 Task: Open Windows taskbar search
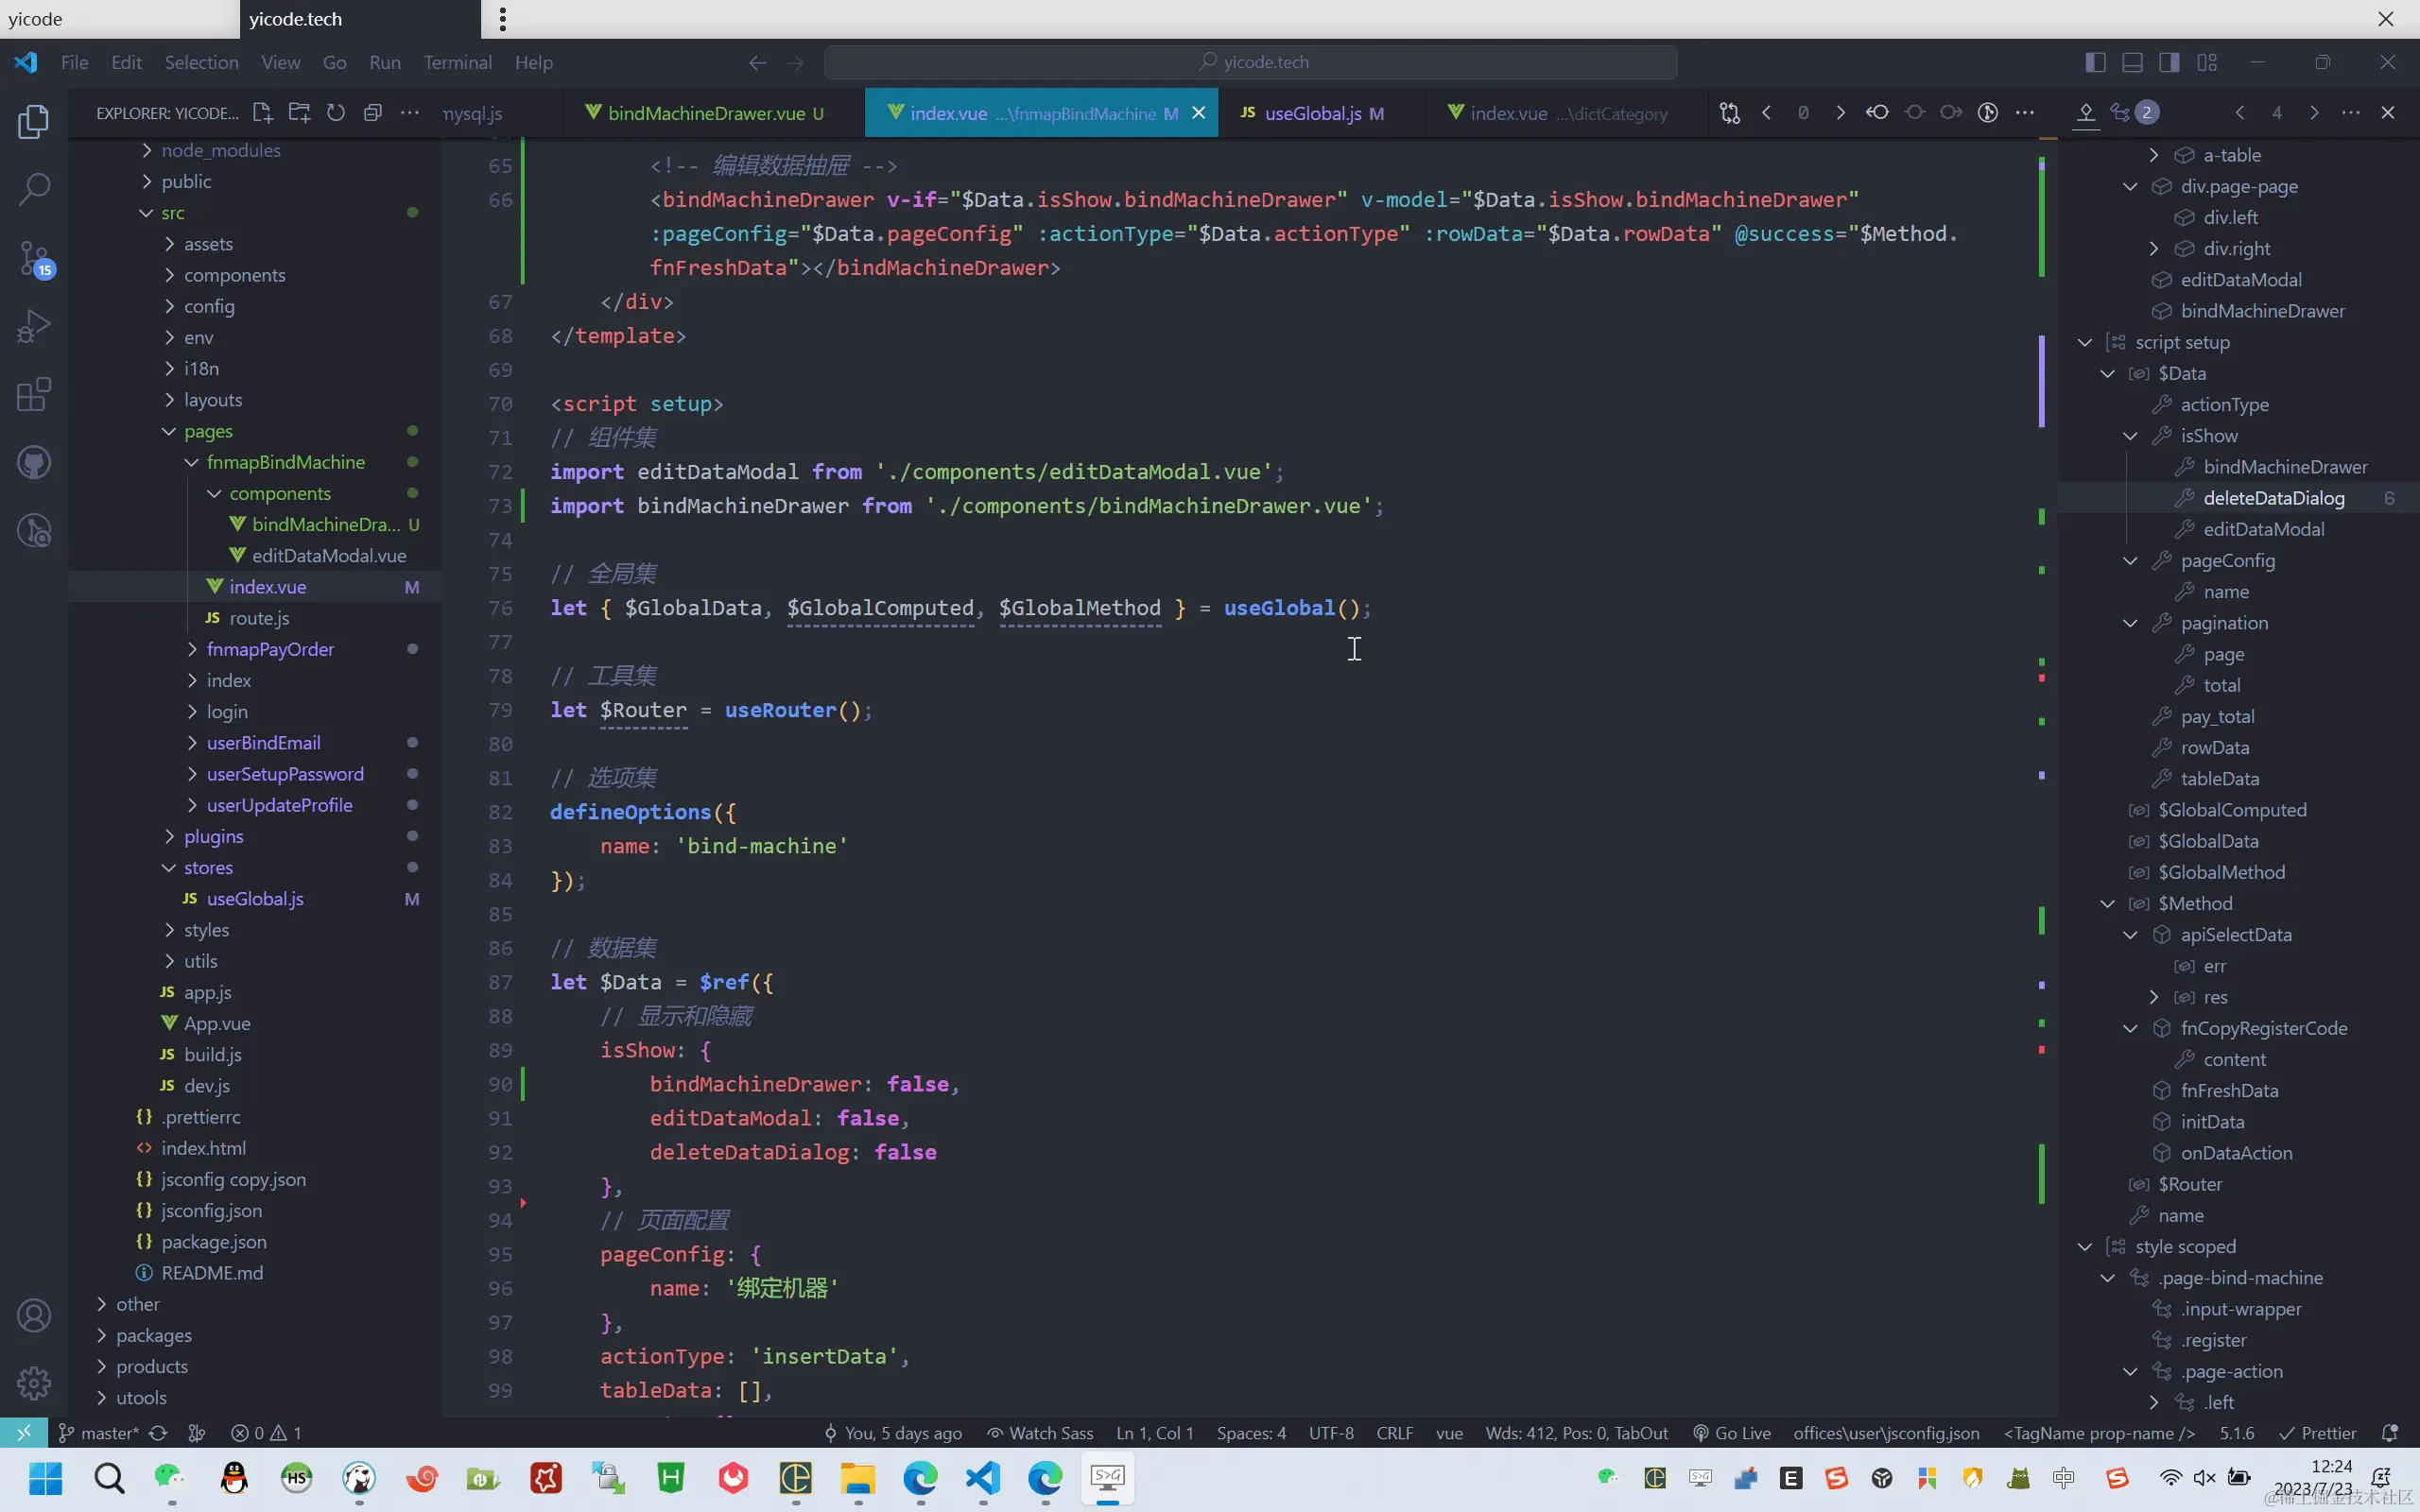(109, 1478)
